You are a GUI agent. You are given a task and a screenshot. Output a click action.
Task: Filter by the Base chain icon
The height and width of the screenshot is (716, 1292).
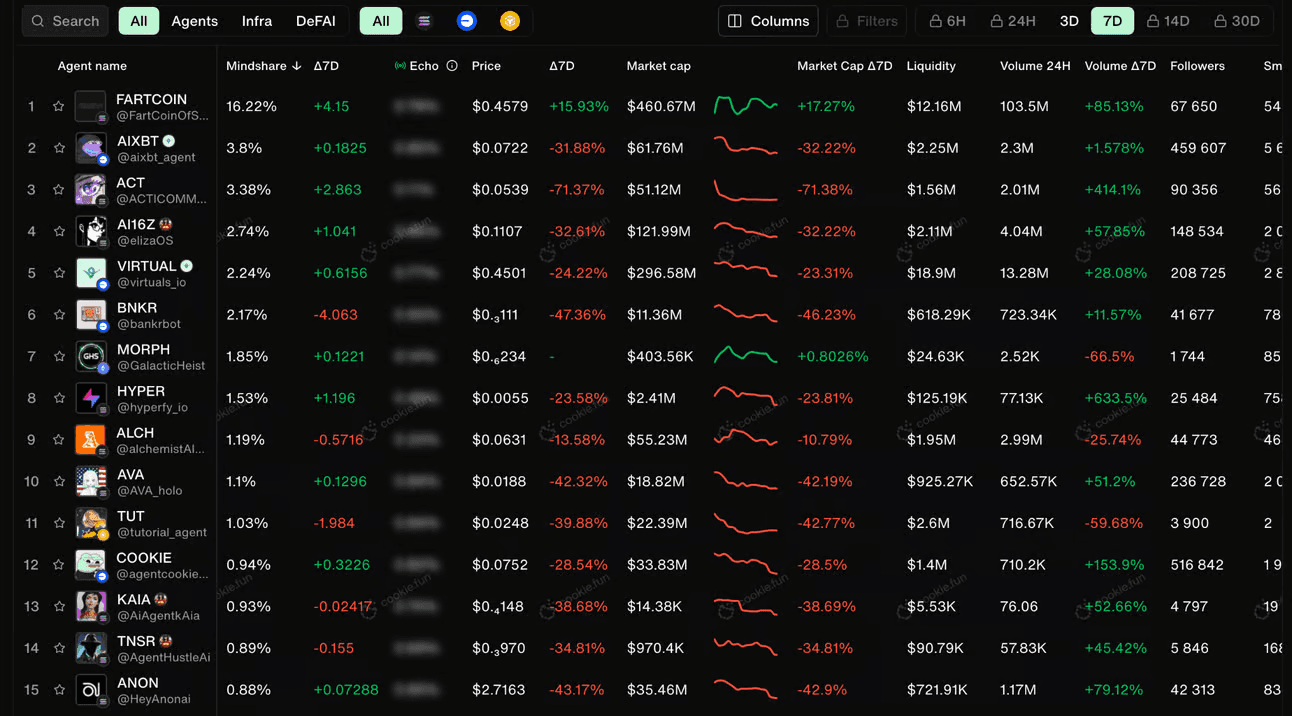(x=466, y=21)
